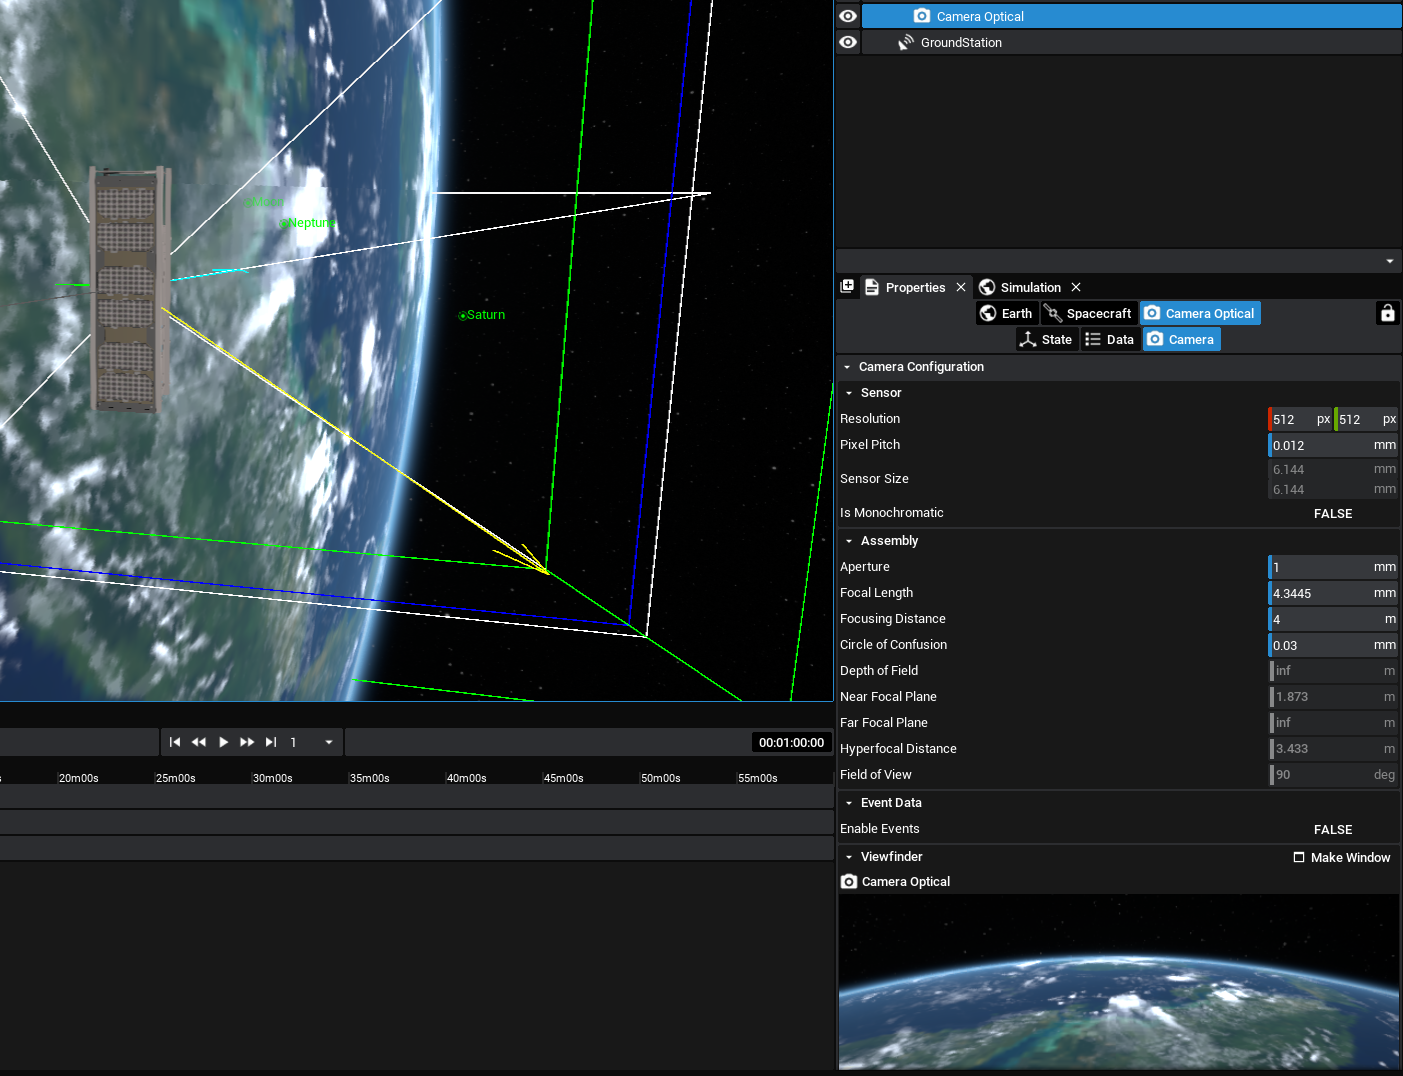The image size is (1403, 1076).
Task: Close the Properties tab
Action: click(x=961, y=287)
